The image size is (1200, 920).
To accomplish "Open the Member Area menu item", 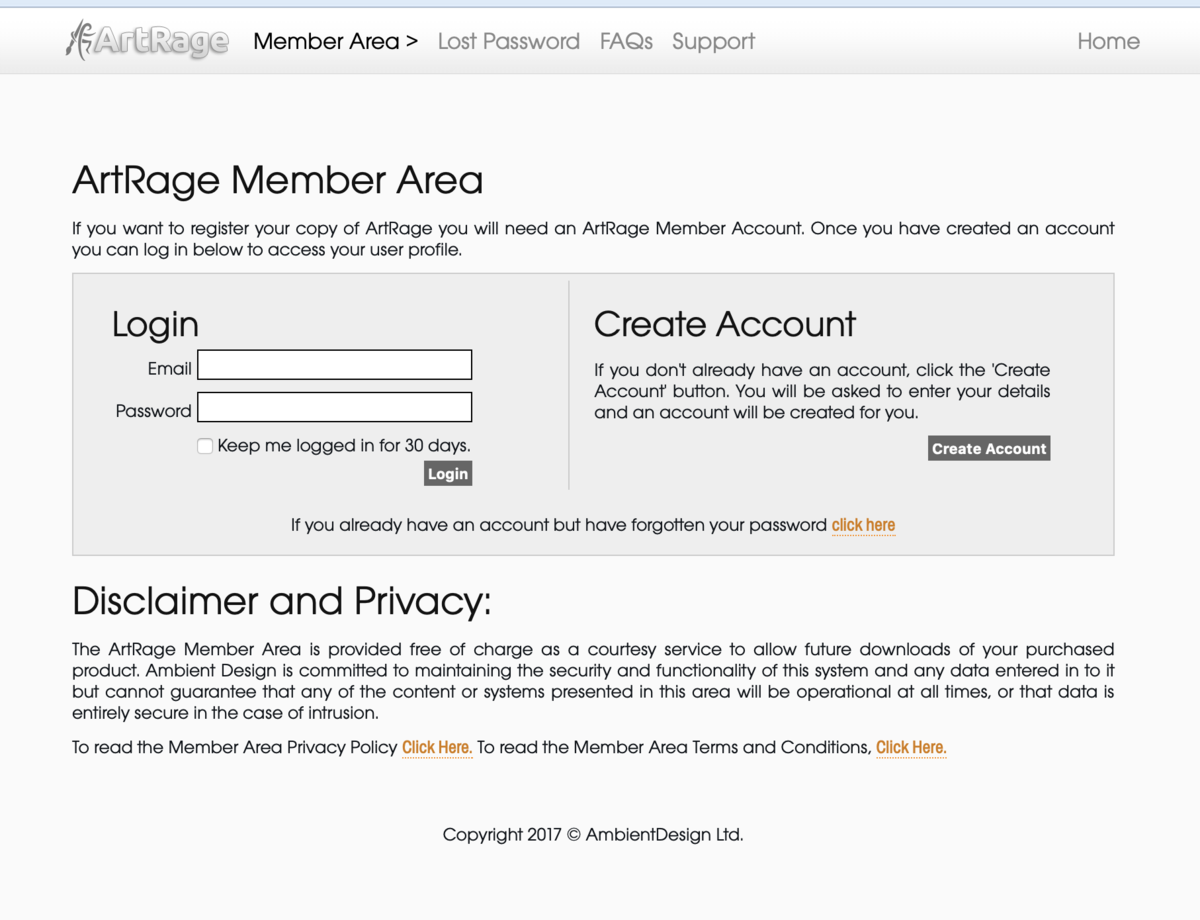I will (x=336, y=41).
